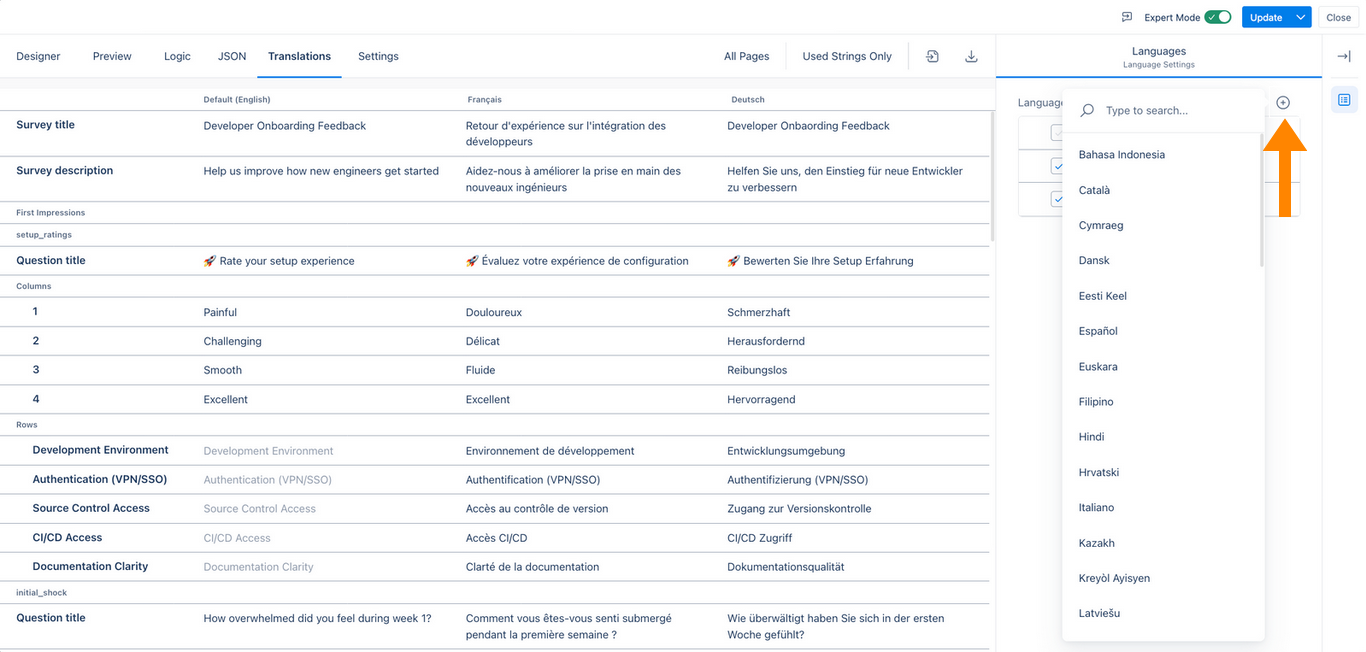Click the icon left of Expert Mode
Screen dimensions: 1366x652
(1127, 17)
